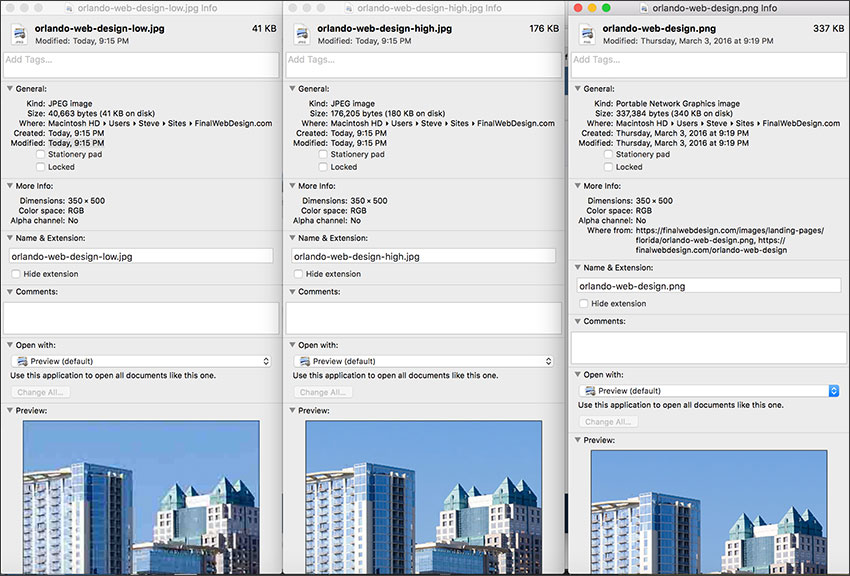Screen dimensions: 850x576
Task: Collapse More Info in the low.jpg window
Action: pyautogui.click(x=10, y=185)
